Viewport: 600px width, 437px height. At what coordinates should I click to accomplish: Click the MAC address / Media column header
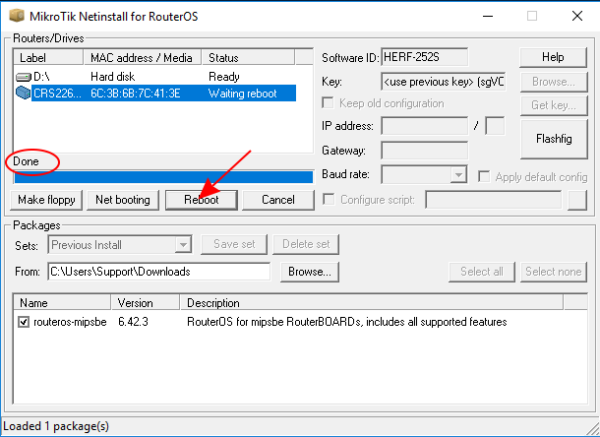[x=142, y=58]
